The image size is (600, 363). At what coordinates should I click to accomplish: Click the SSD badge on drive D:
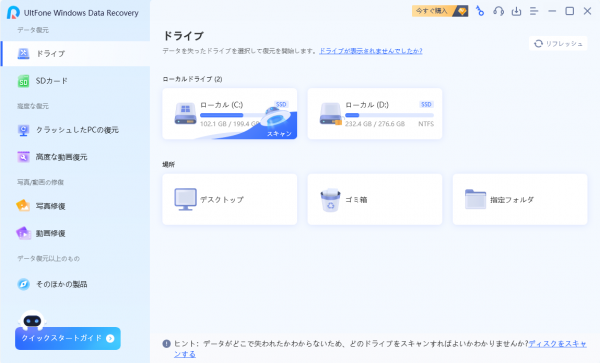tap(426, 104)
